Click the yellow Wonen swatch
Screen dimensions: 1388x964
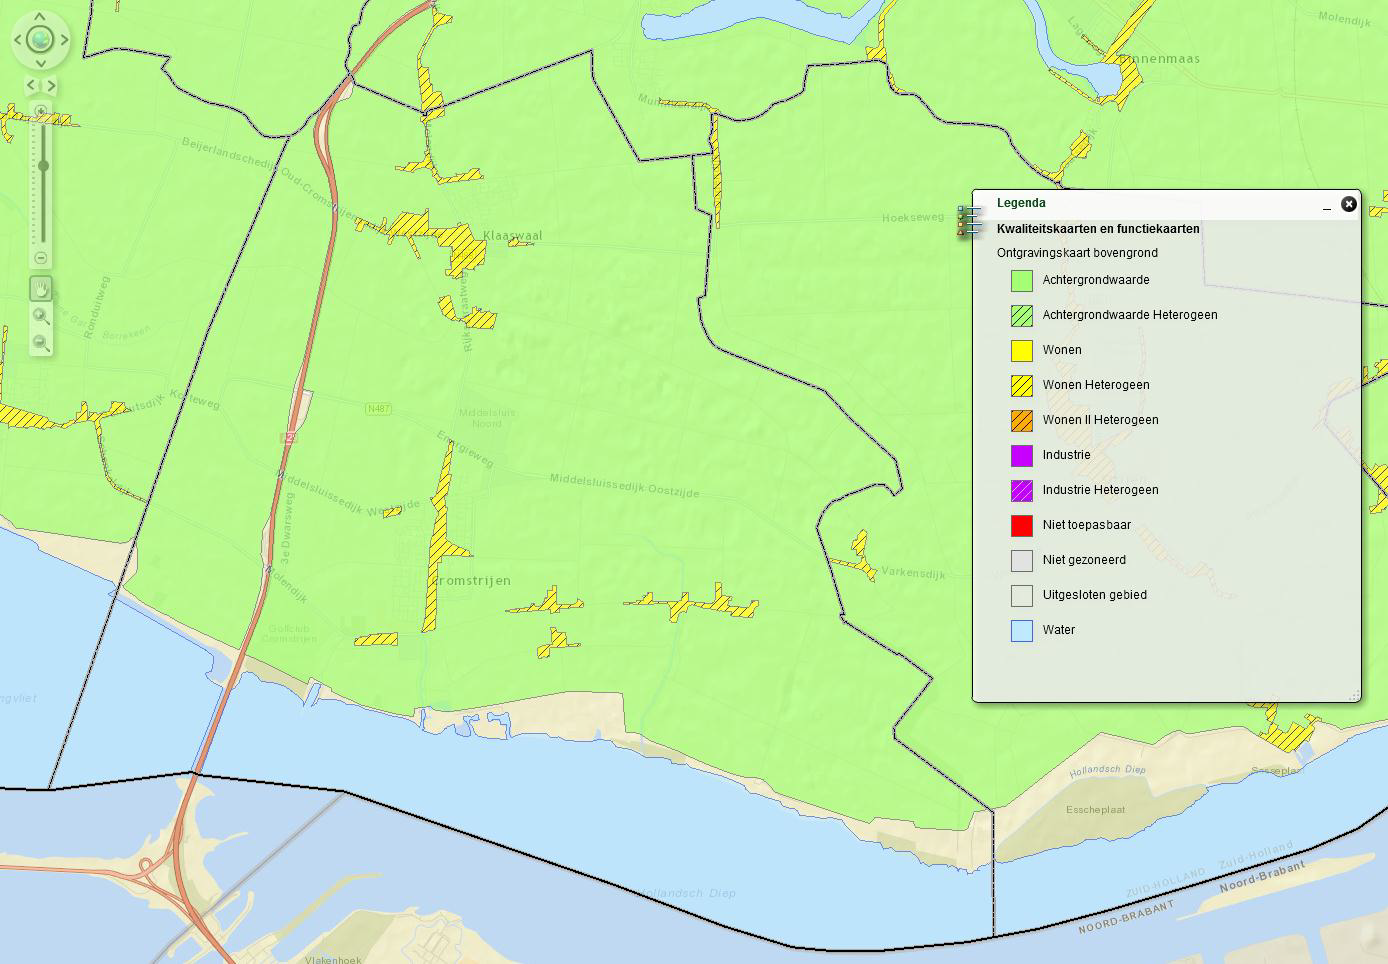click(1022, 351)
